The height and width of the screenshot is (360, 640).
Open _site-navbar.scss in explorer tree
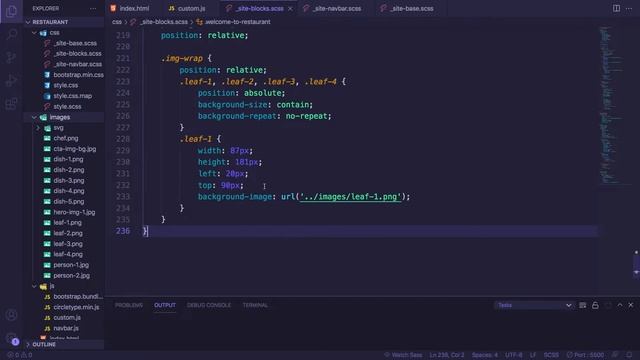coord(78,64)
